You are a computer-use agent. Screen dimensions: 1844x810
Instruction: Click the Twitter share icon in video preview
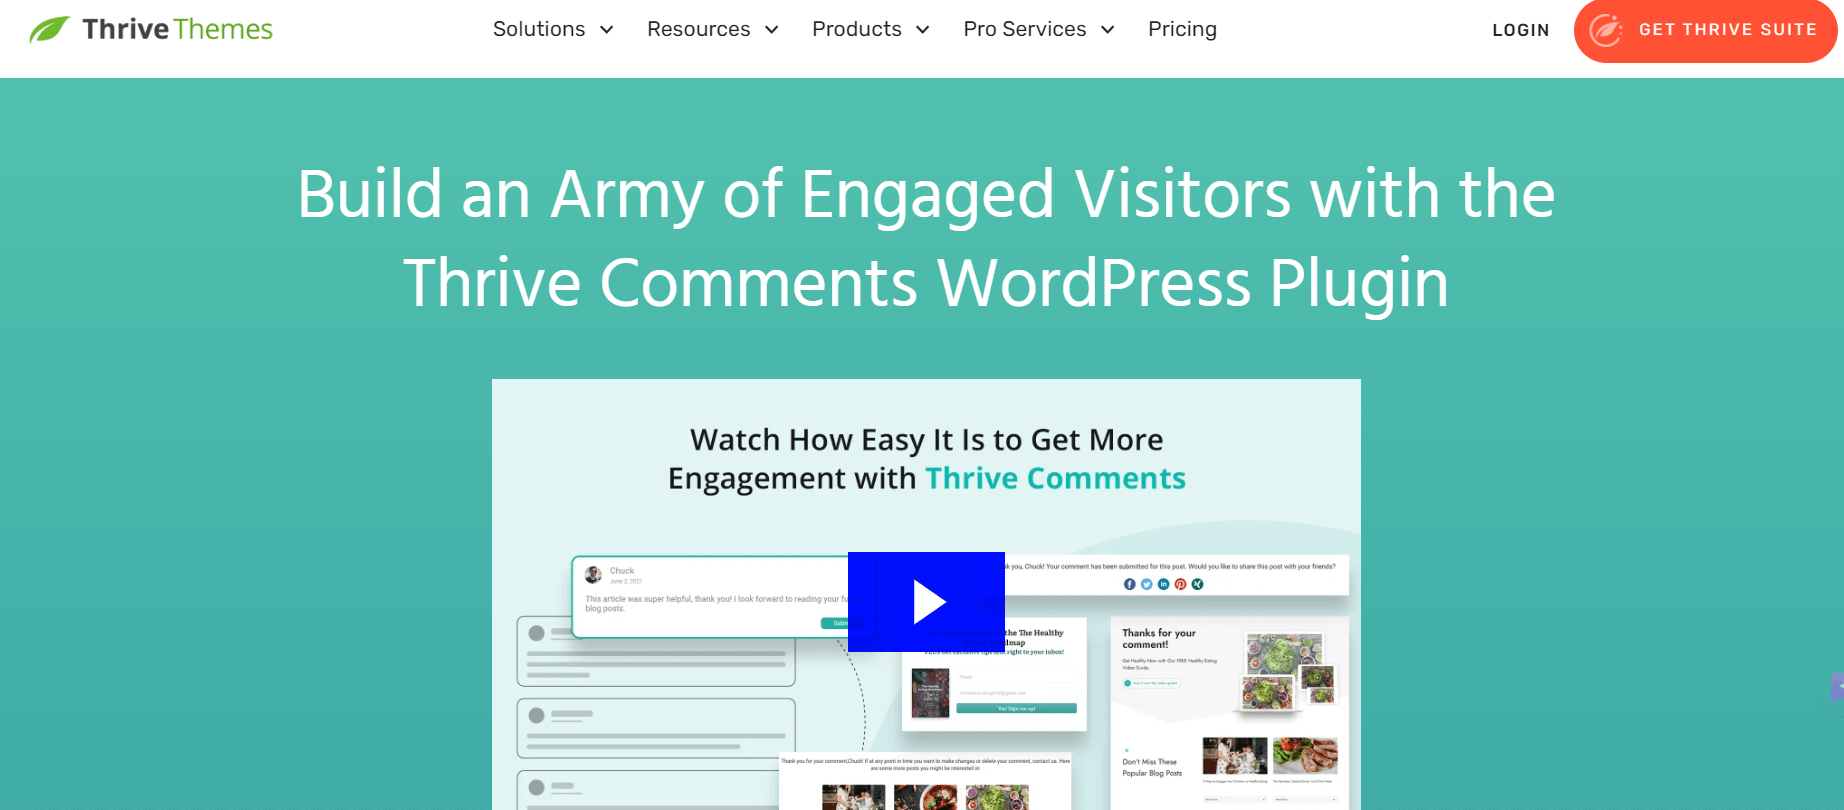1147,584
